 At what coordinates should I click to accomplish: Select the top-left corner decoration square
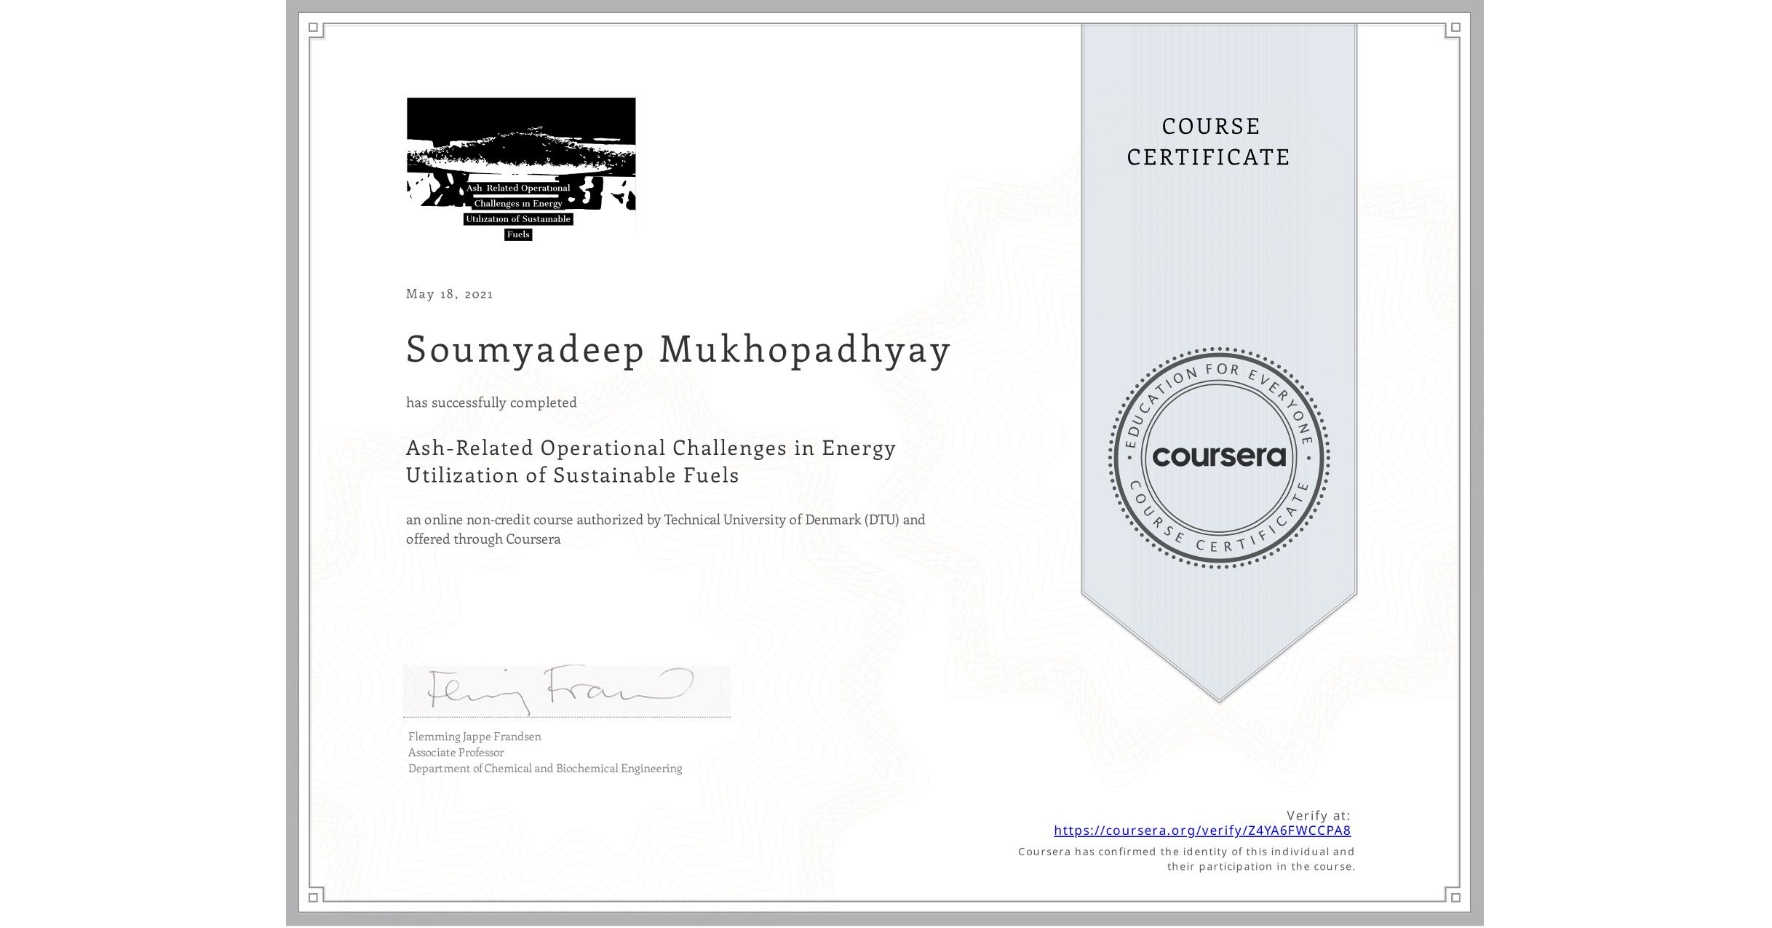click(311, 27)
